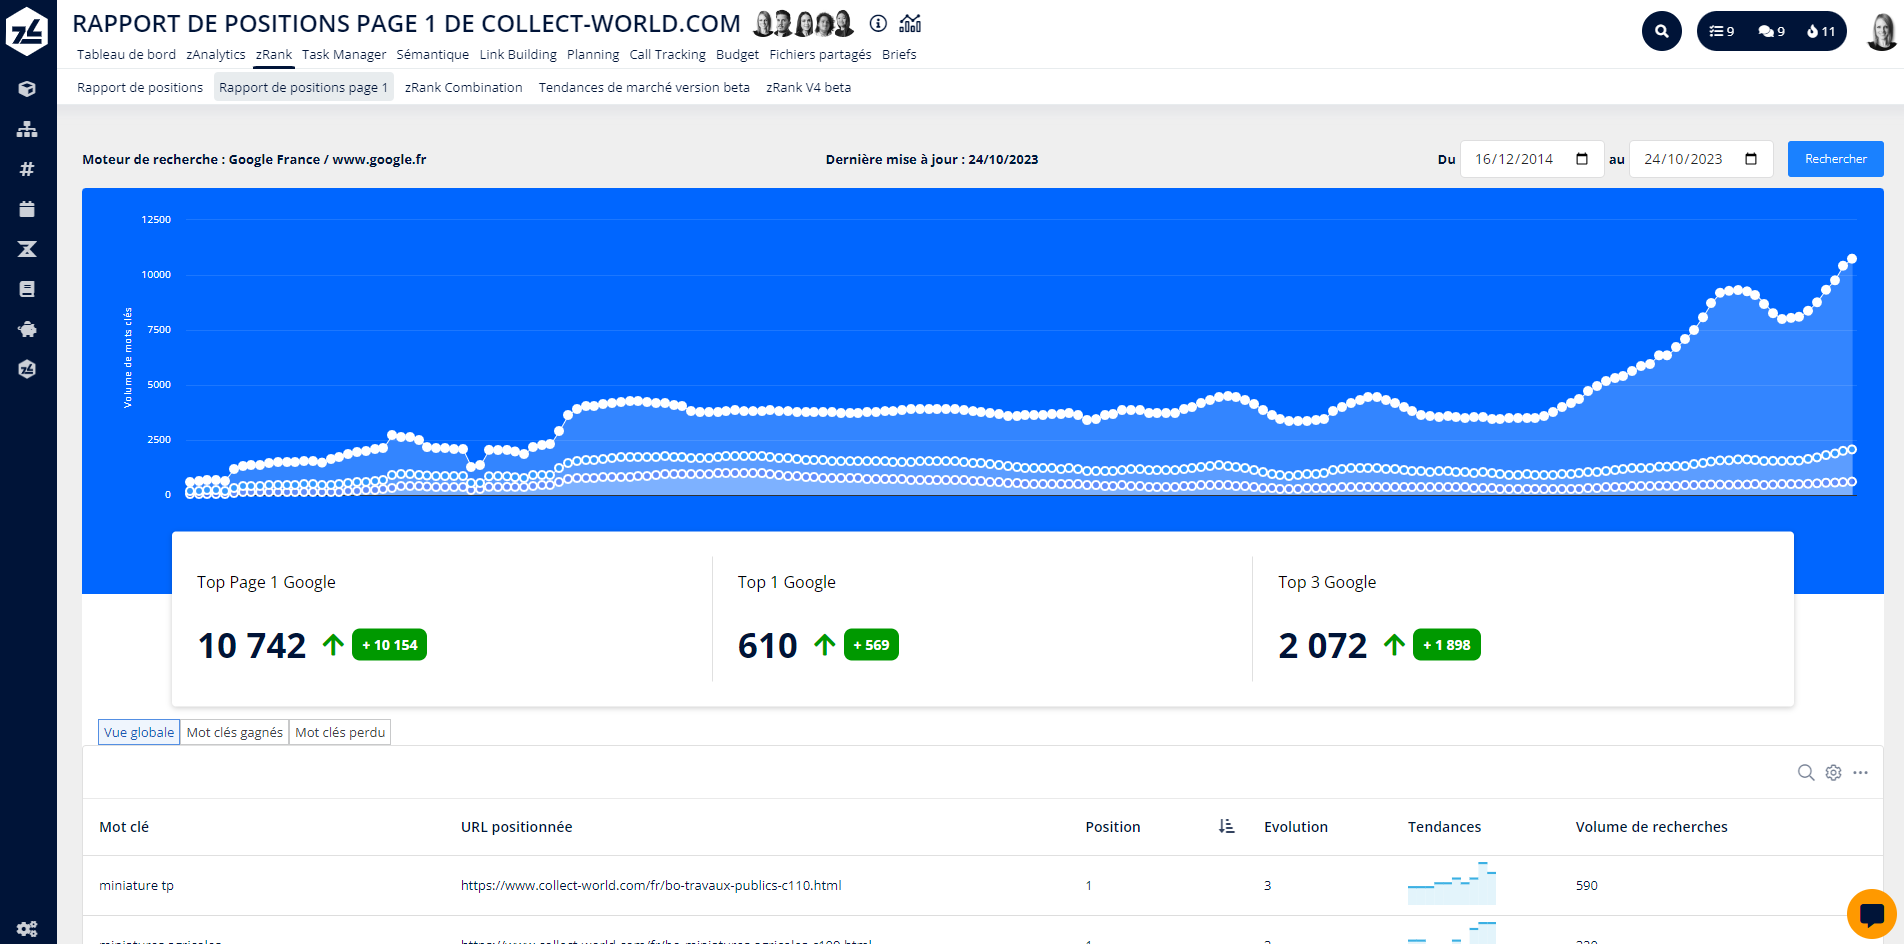This screenshot has width=1904, height=944.
Task: Click Evolution column header
Action: click(x=1296, y=826)
